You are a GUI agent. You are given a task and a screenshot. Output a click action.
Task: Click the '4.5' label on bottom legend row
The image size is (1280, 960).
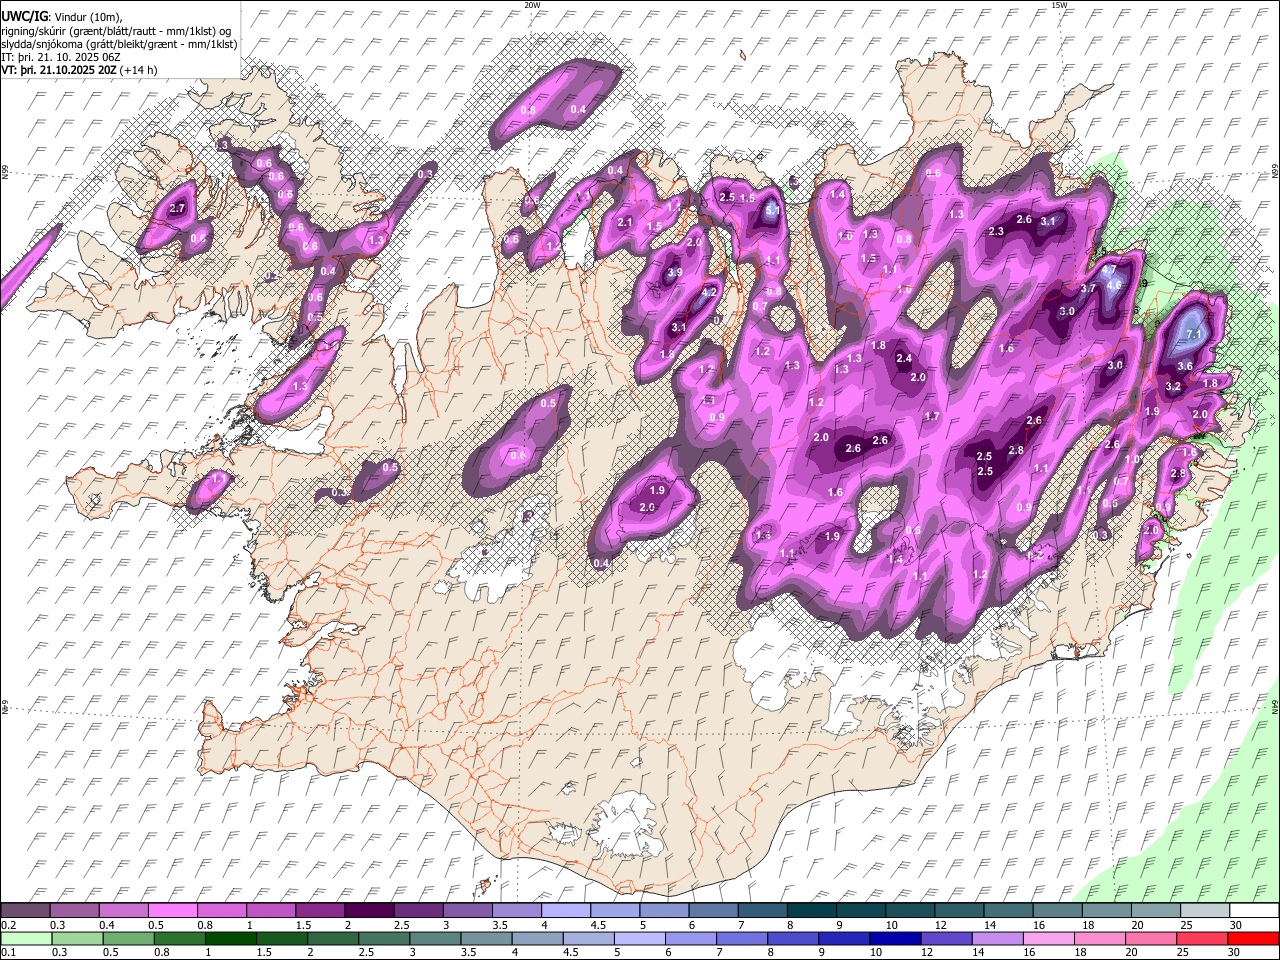point(571,952)
